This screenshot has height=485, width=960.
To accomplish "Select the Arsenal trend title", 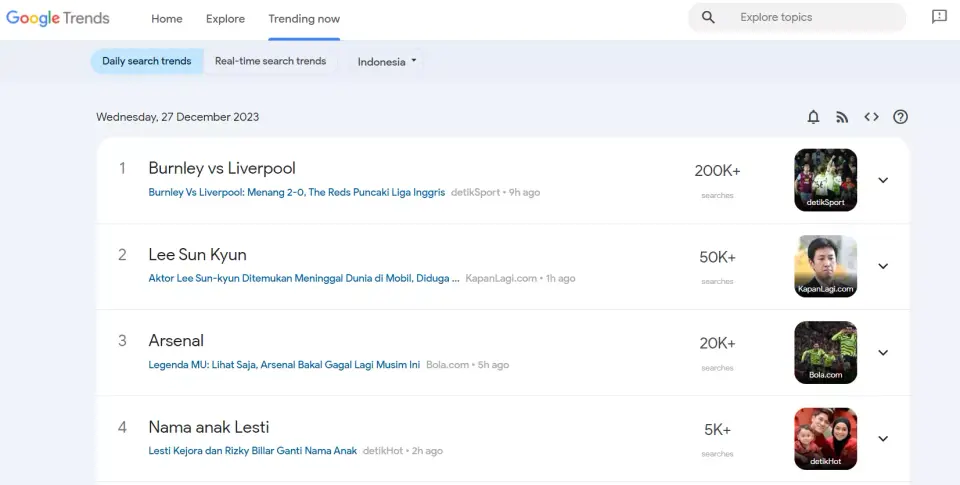I will coord(176,340).
